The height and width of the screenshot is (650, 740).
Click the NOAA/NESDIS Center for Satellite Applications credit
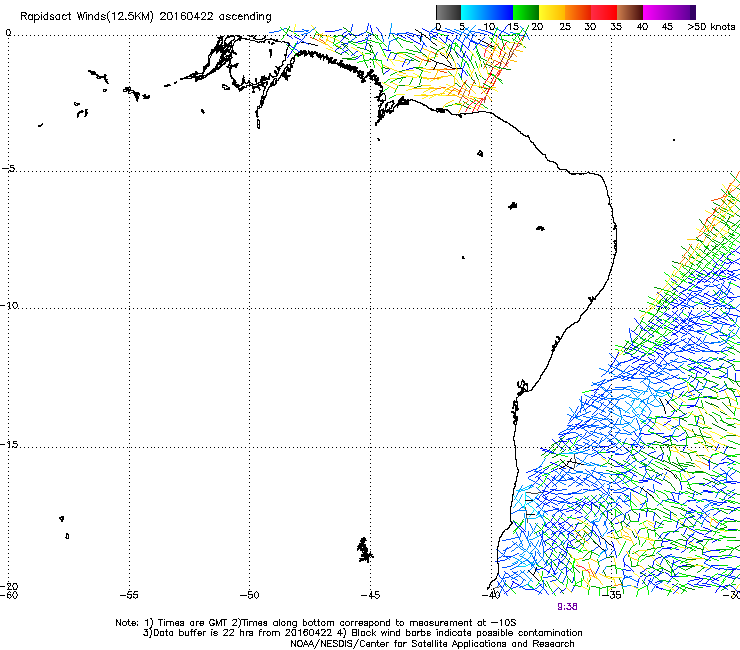432,643
